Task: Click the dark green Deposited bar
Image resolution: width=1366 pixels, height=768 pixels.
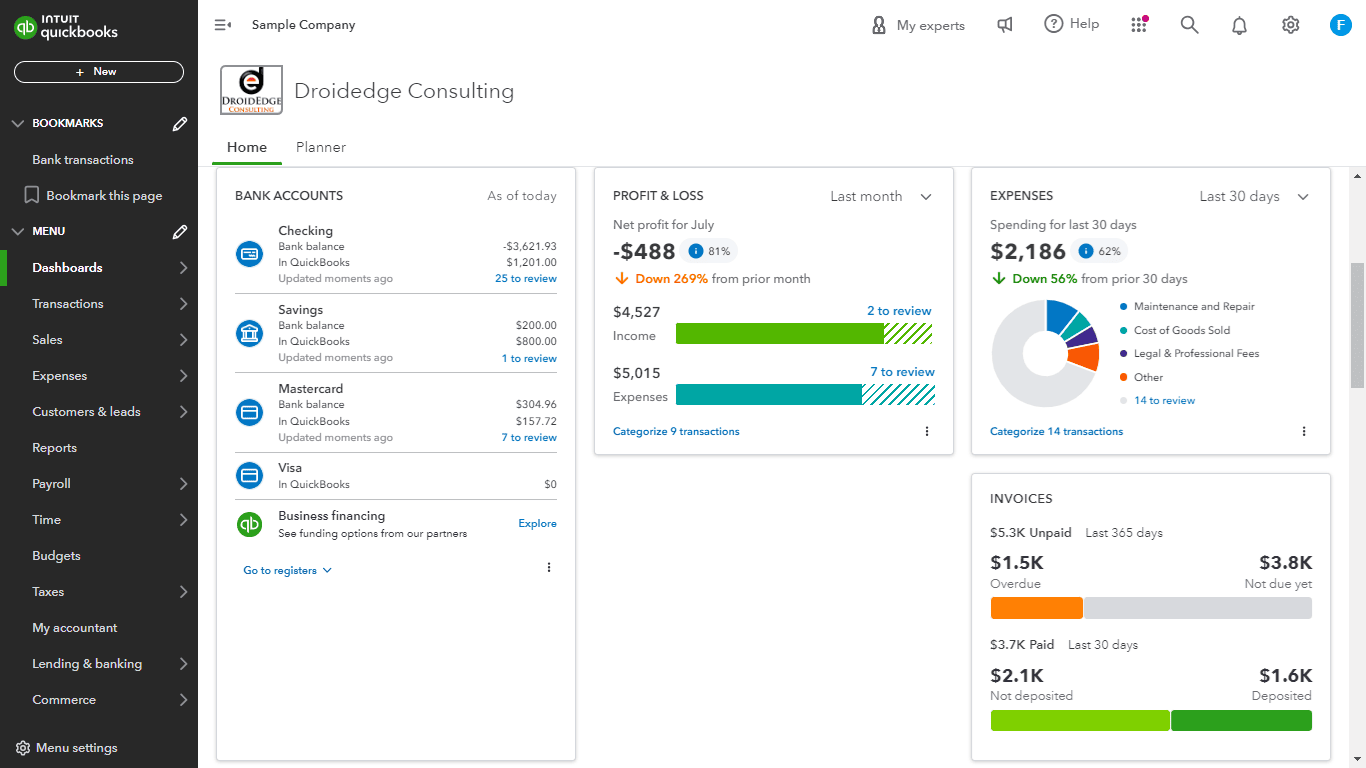Action: (1241, 721)
